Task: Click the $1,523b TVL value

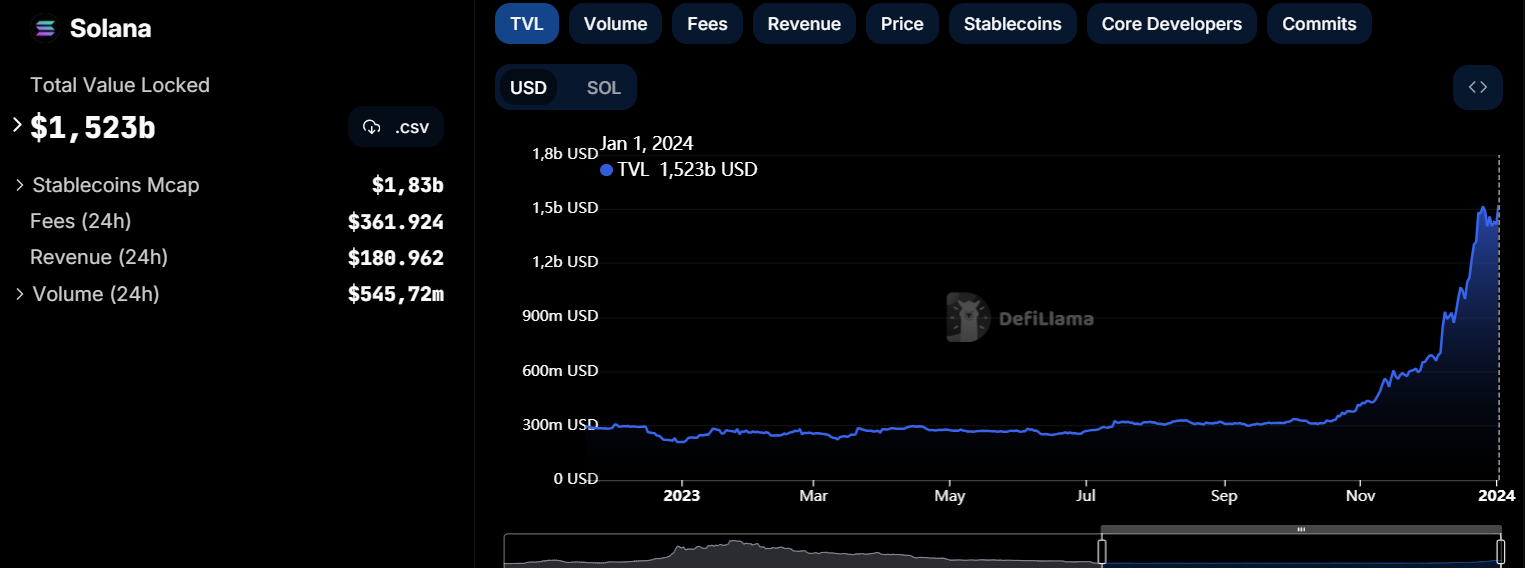Action: (x=93, y=127)
